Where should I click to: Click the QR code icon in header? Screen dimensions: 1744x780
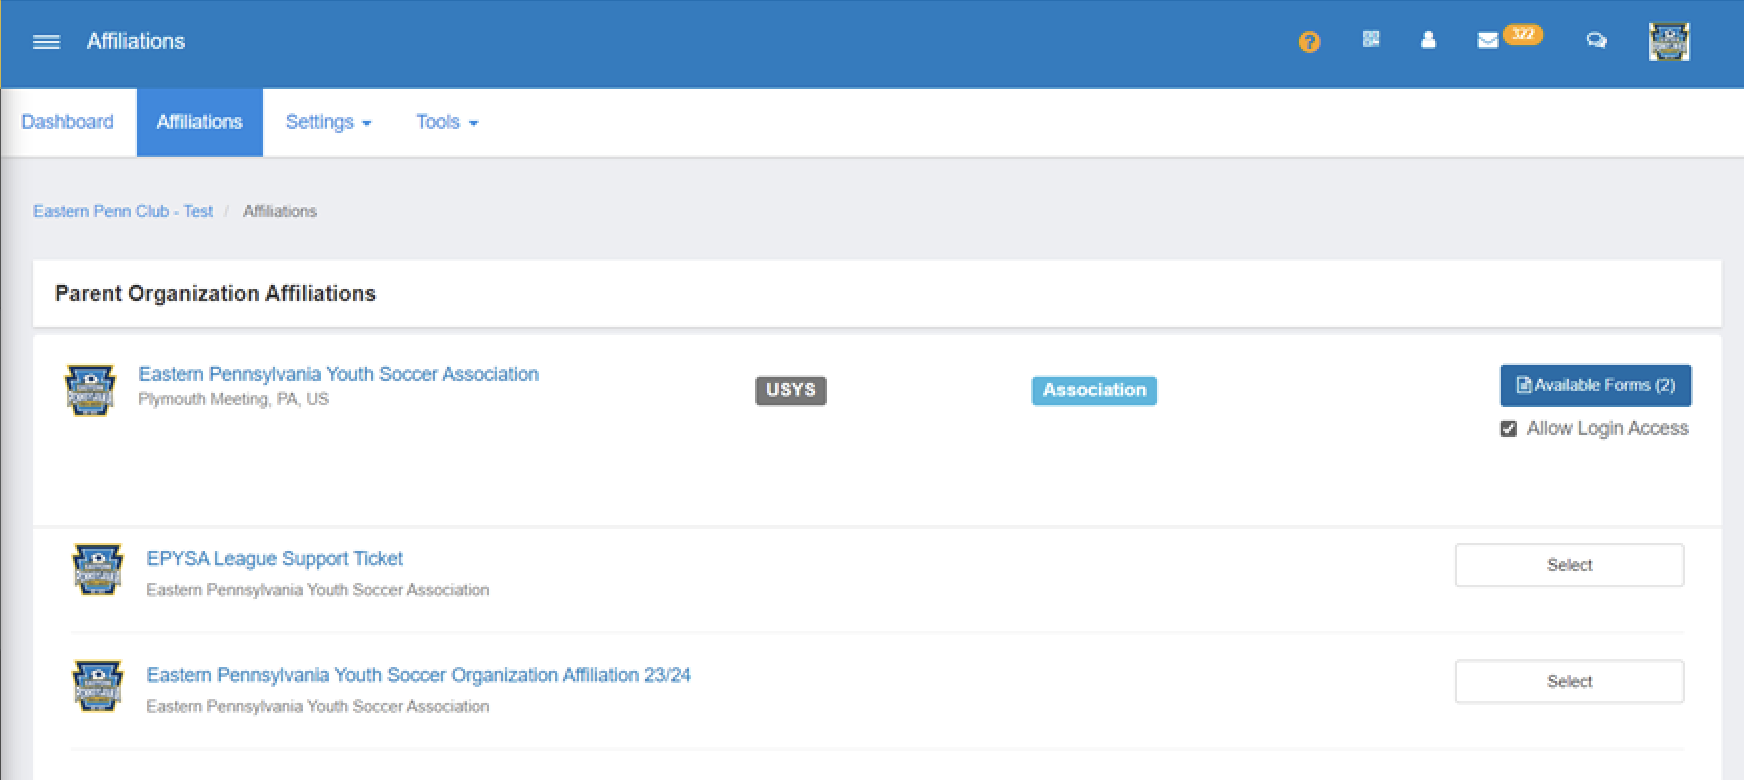point(1371,39)
